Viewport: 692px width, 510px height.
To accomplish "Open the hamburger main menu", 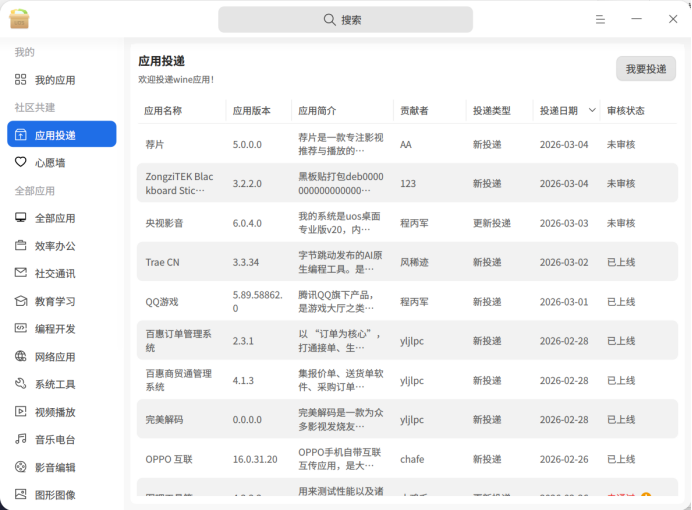I will (600, 19).
